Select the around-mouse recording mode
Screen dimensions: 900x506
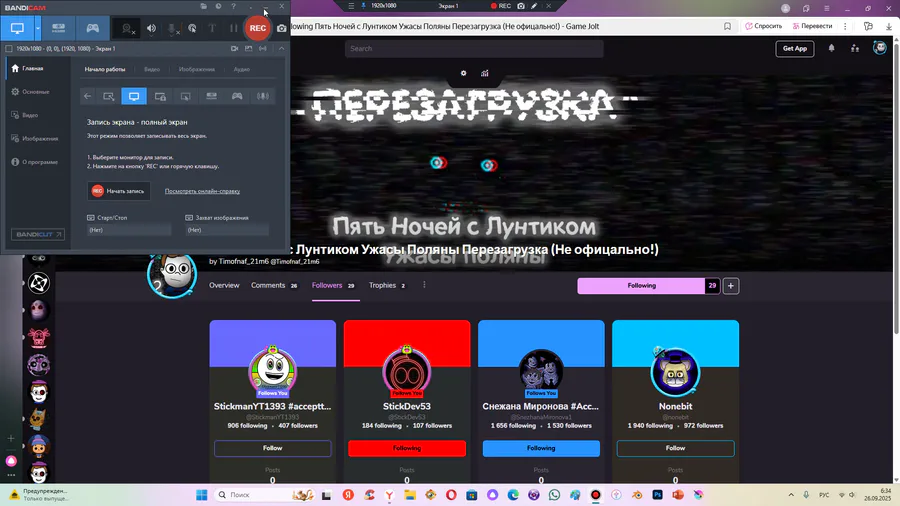(x=185, y=96)
